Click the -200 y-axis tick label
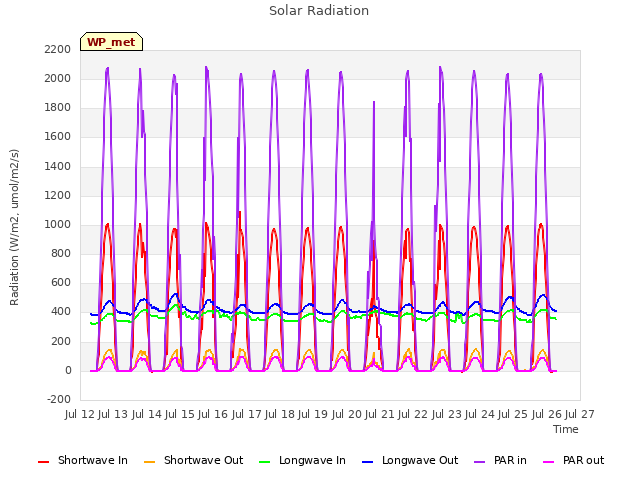 tap(59, 399)
